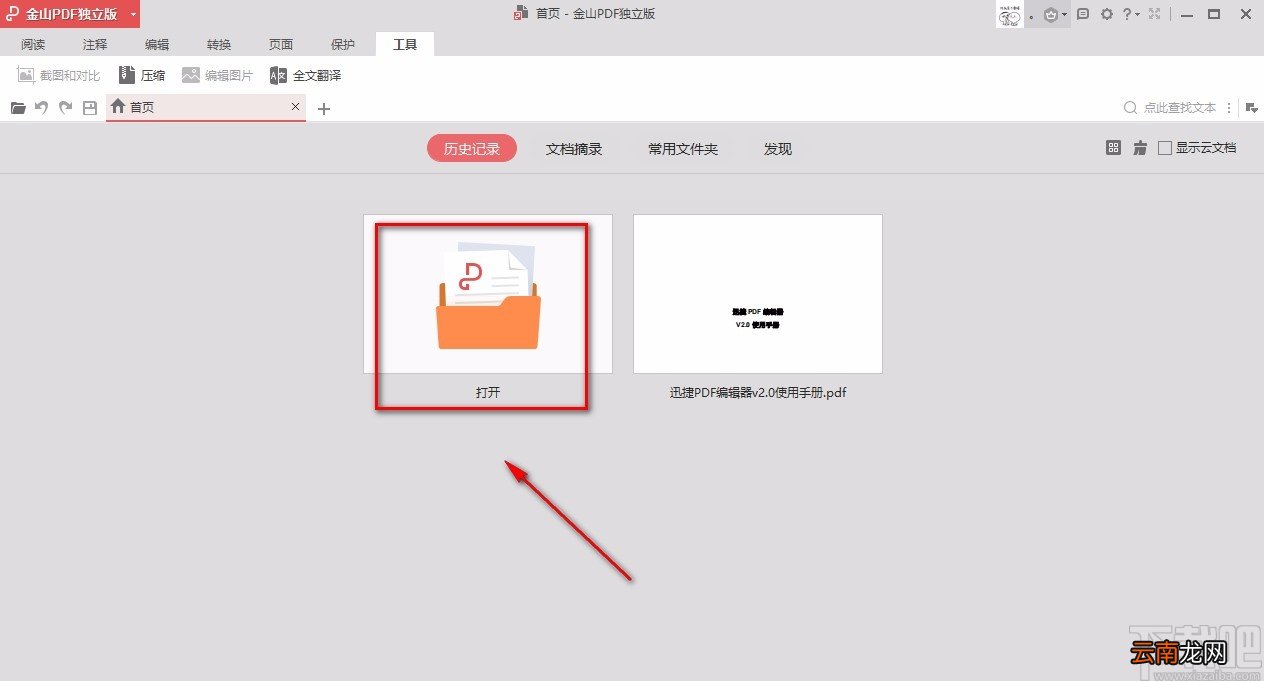
Task: Toggle the fullscreen arrows icon
Action: 1155,14
